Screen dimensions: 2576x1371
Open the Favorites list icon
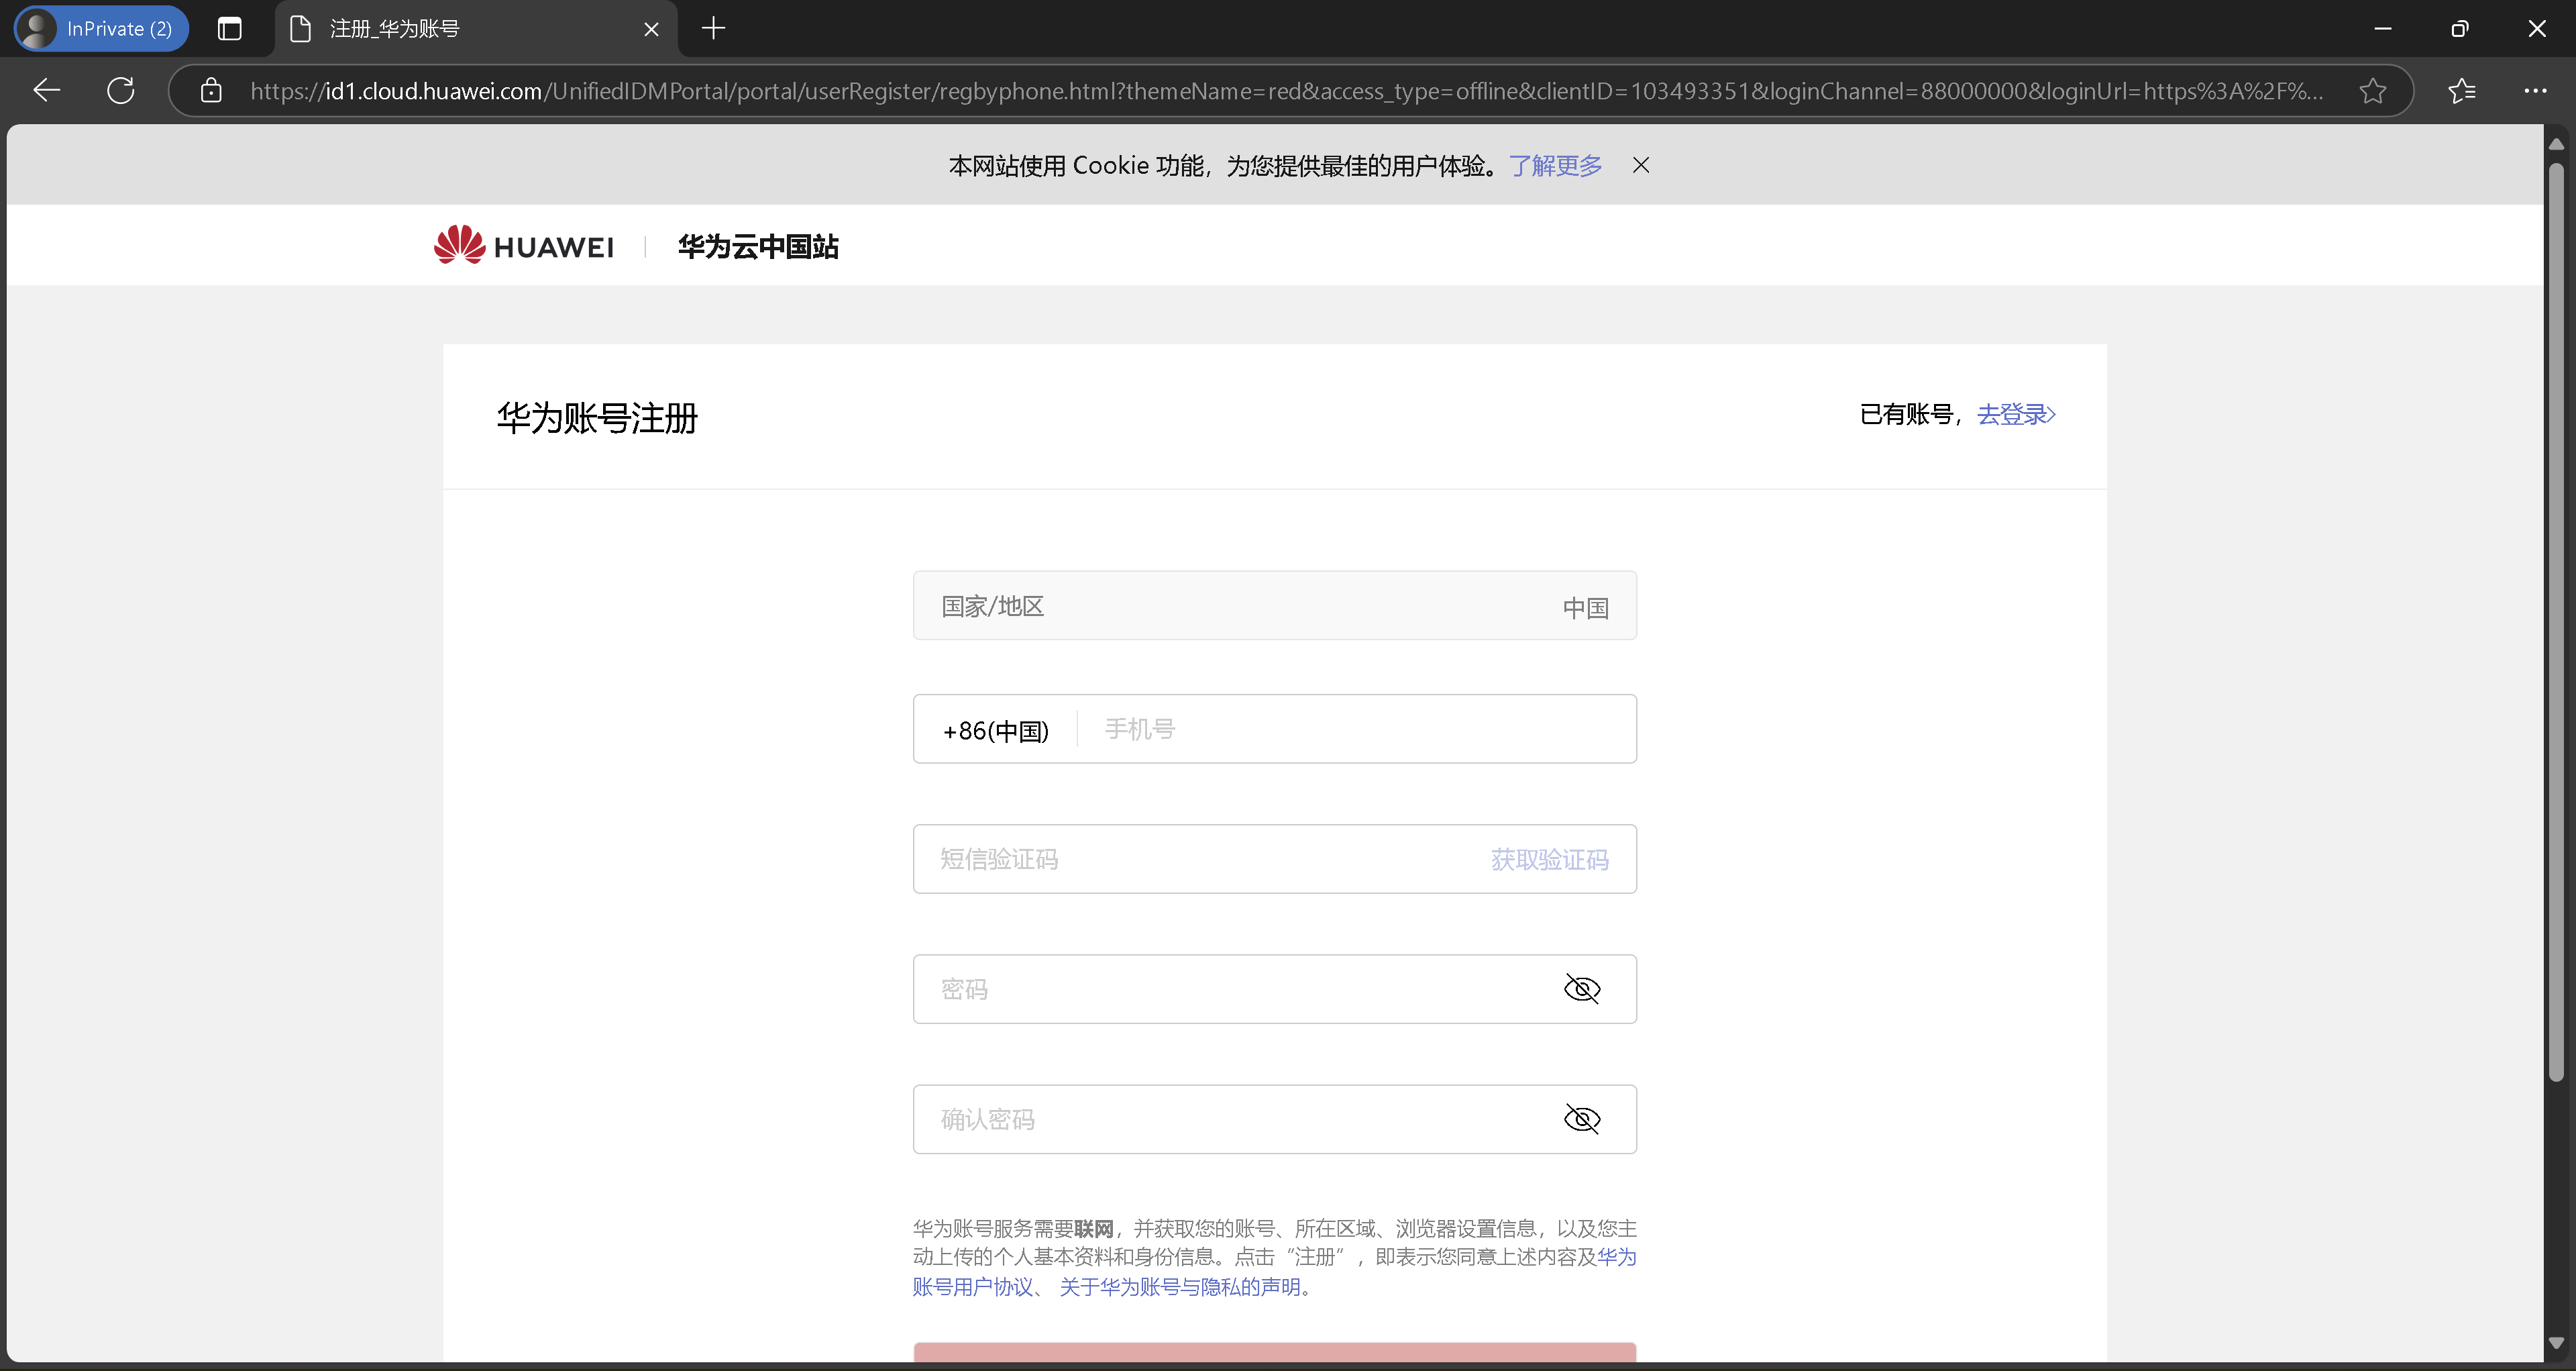(x=2462, y=91)
